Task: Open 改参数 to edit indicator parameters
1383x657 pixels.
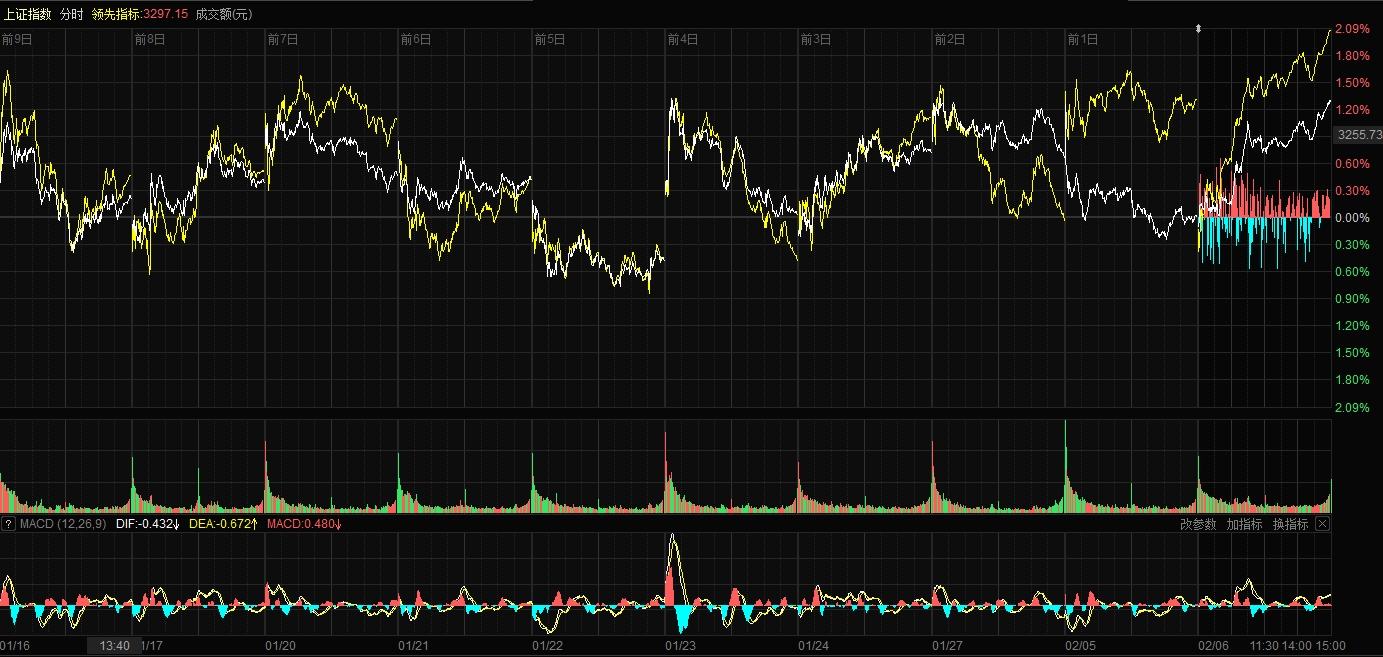Action: point(1198,524)
